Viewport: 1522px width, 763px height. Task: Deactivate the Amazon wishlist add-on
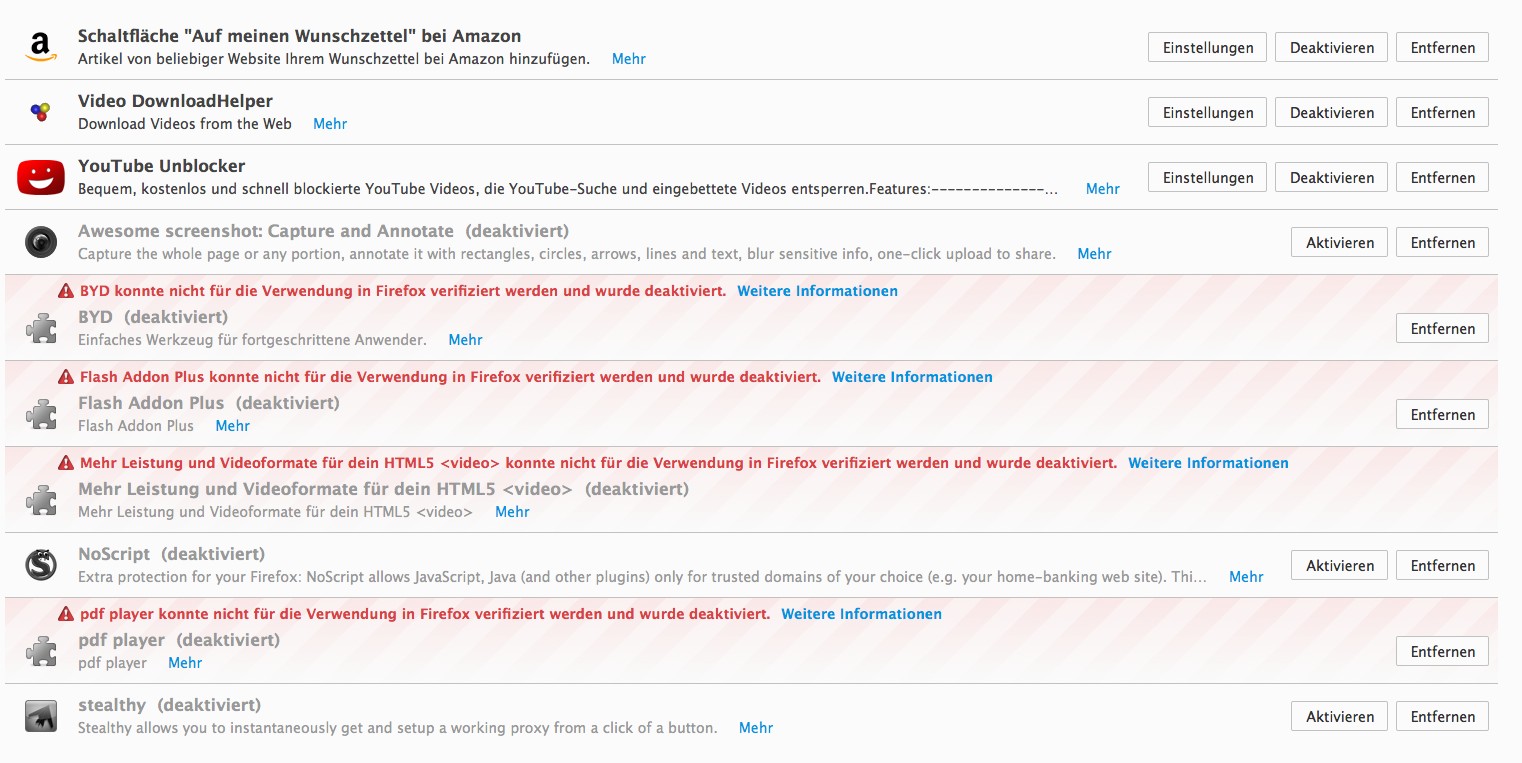point(1332,47)
